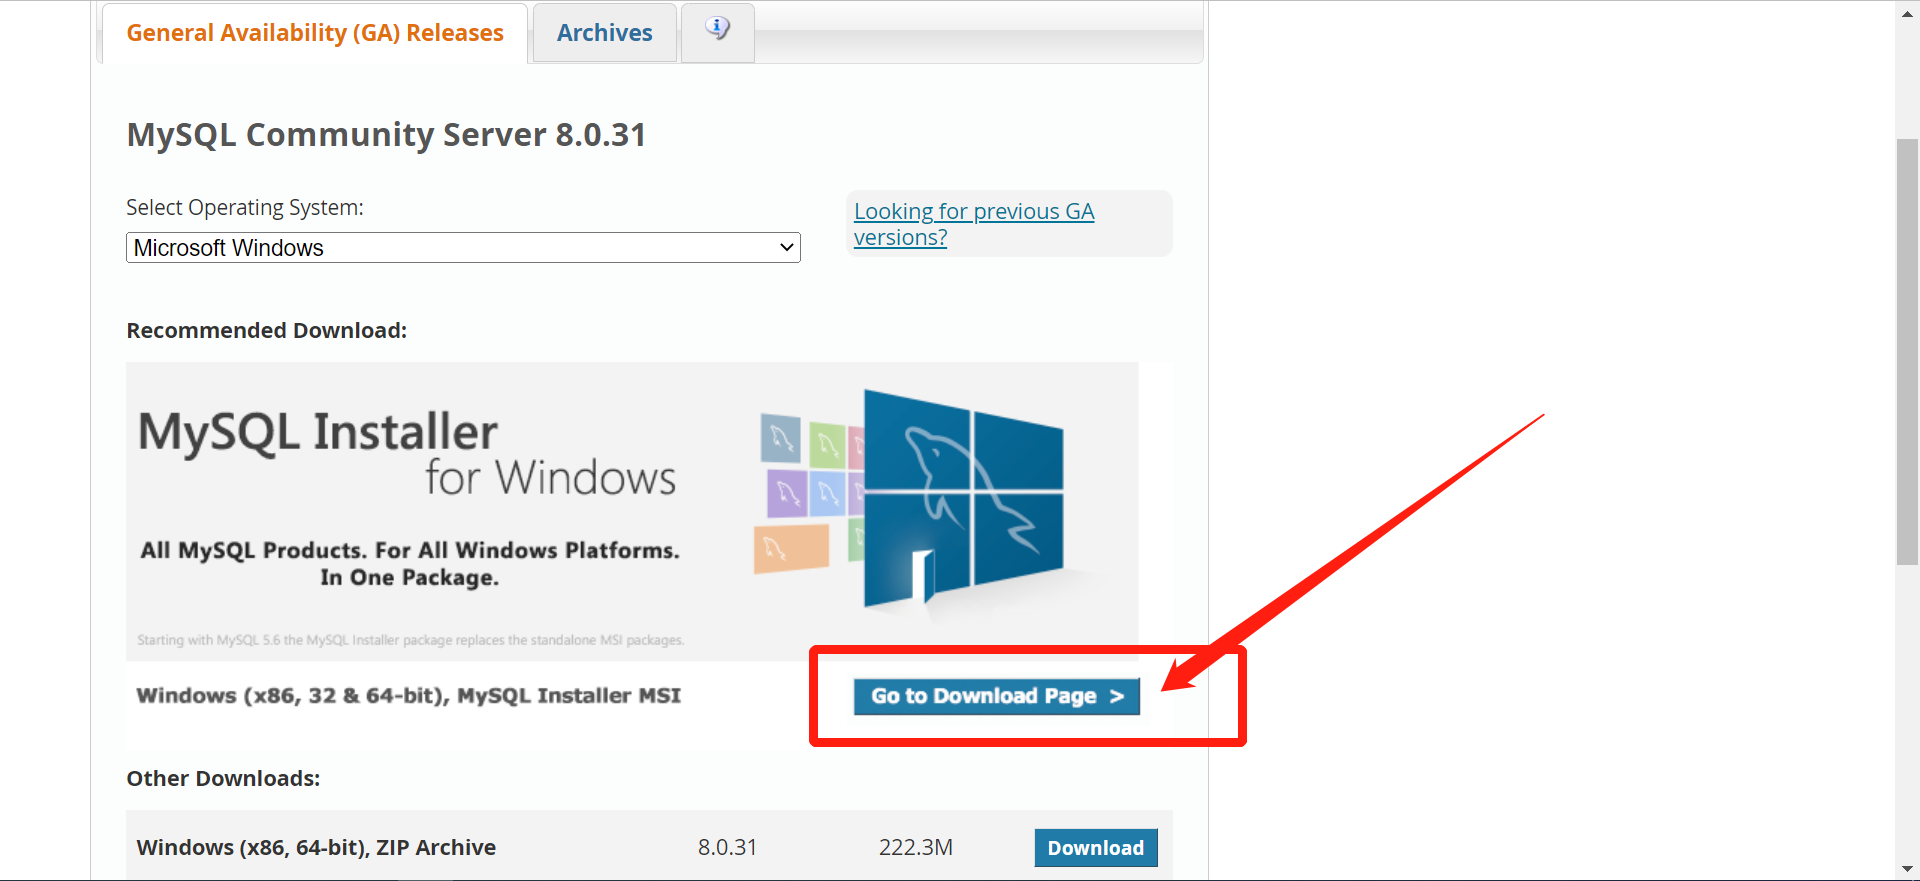This screenshot has height=881, width=1920.
Task: Click the Windows MySQL Installer MSI label
Action: 409,696
